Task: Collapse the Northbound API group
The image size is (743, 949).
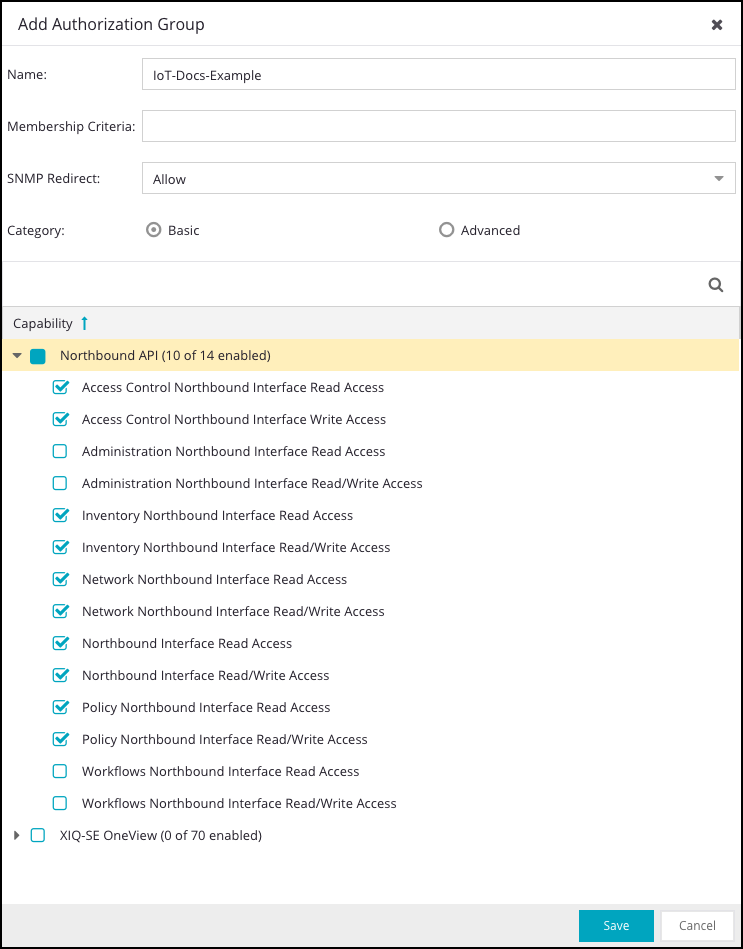Action: (17, 355)
